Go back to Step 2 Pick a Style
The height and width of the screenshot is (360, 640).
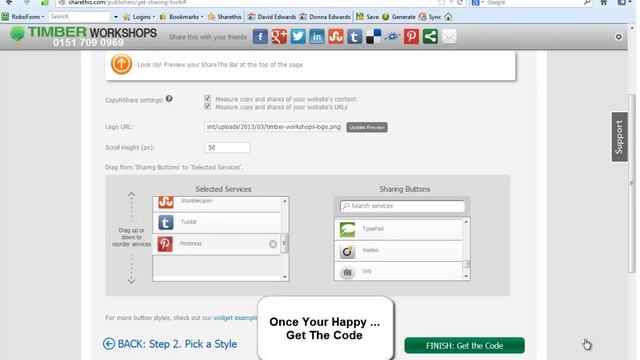(x=170, y=344)
